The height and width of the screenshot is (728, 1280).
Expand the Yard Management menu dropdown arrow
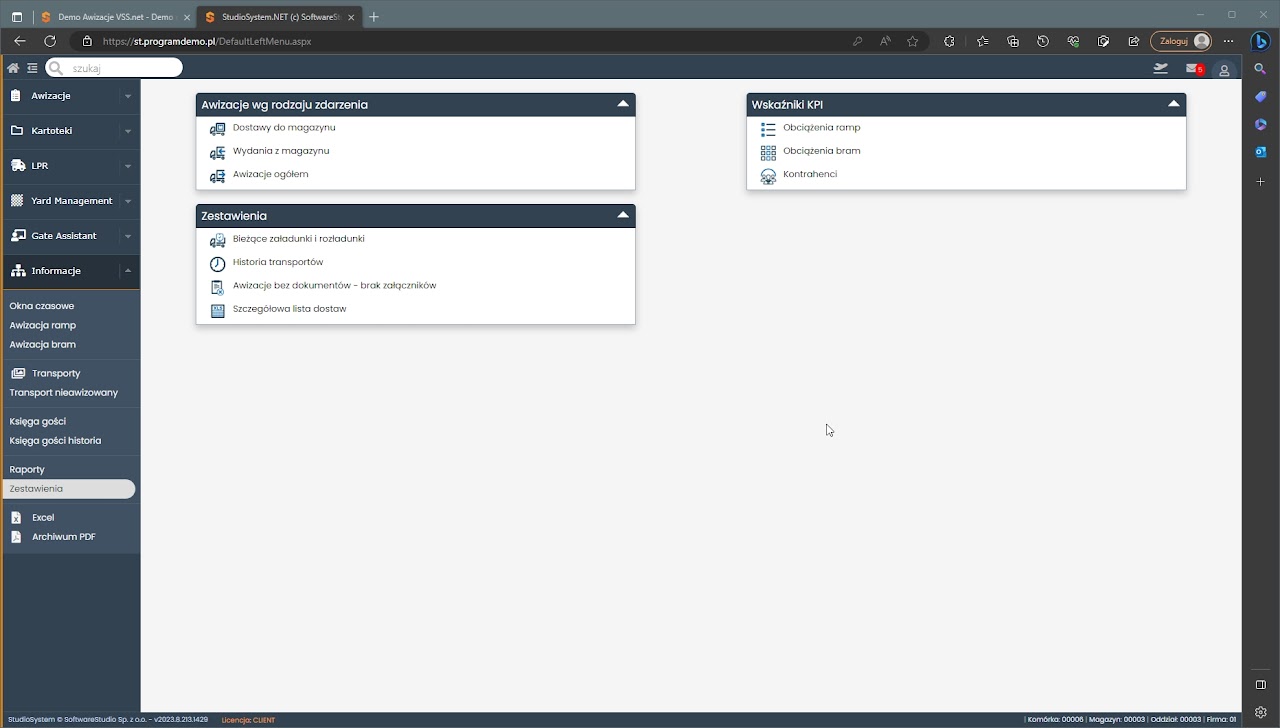pos(127,201)
